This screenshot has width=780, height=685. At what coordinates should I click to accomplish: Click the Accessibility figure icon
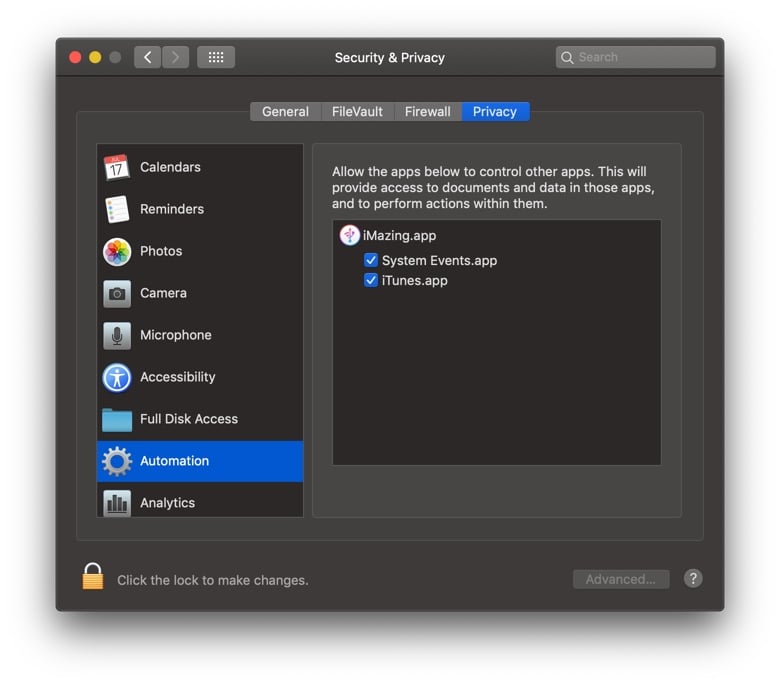coord(117,378)
